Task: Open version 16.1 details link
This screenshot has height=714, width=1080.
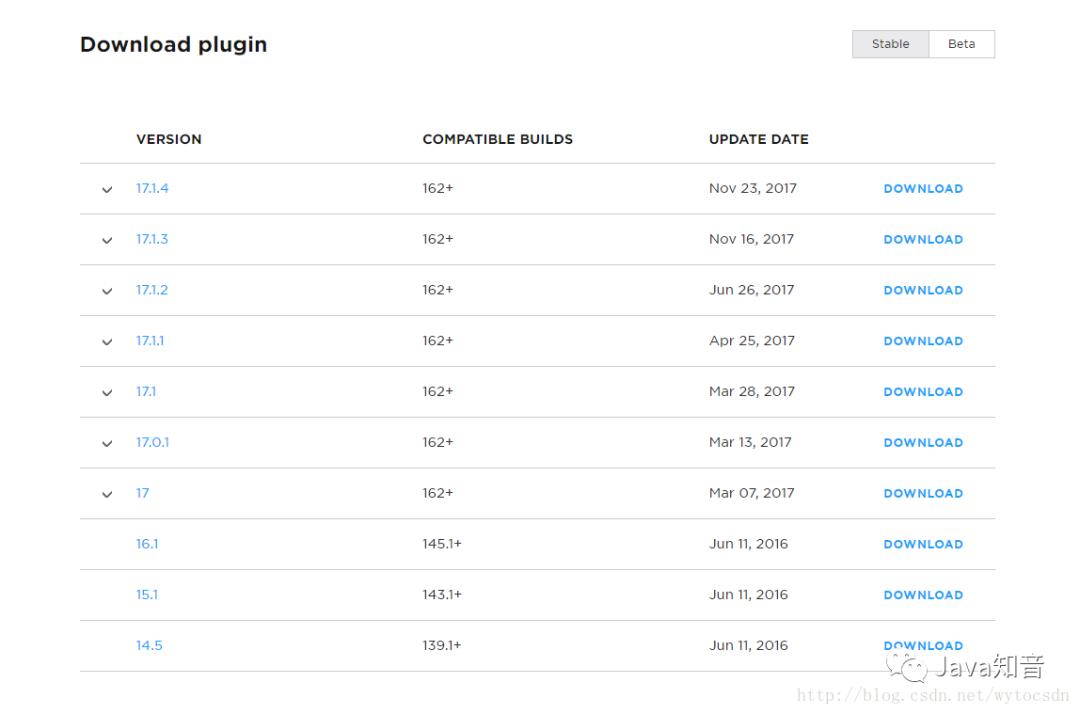Action: (x=147, y=544)
